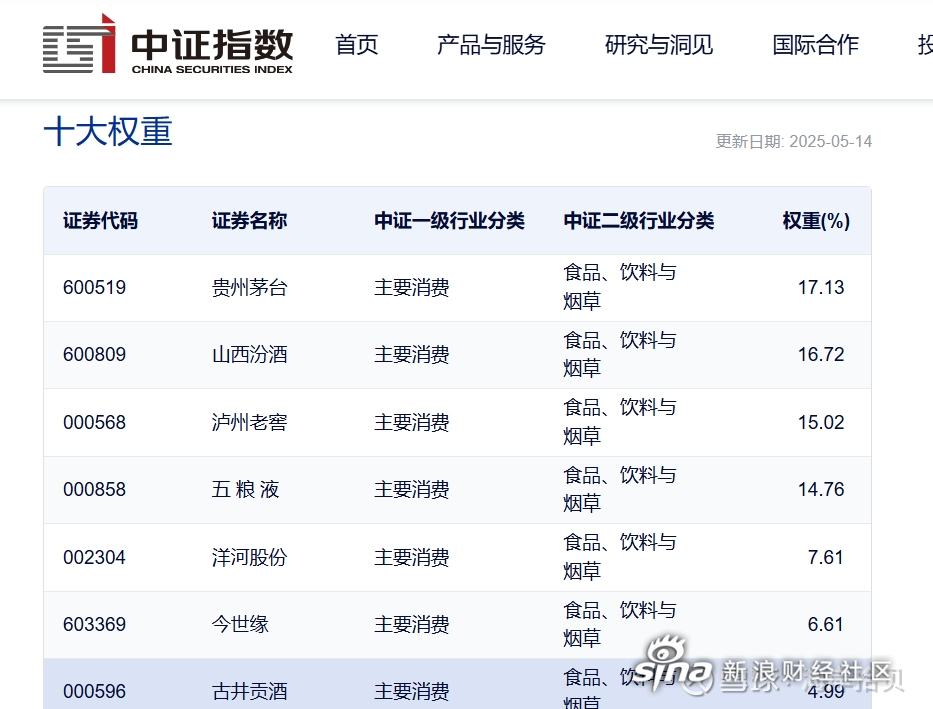This screenshot has height=709, width=933.
Task: Click the 山西汾酒 security name
Action: click(250, 354)
